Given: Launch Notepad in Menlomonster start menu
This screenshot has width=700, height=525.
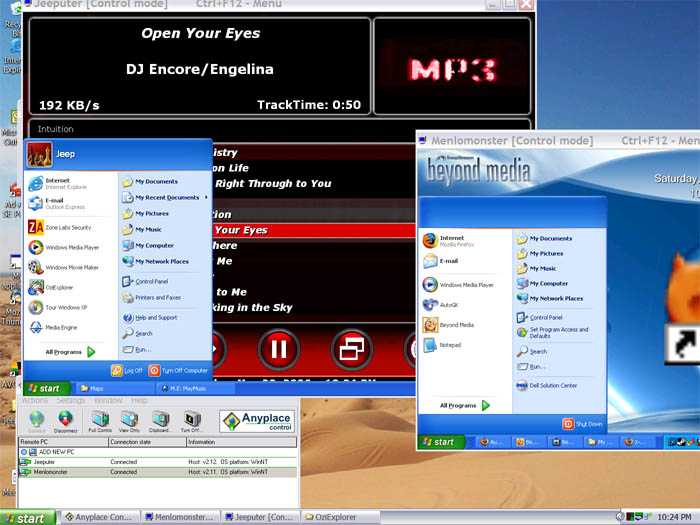Looking at the screenshot, I should (465, 345).
